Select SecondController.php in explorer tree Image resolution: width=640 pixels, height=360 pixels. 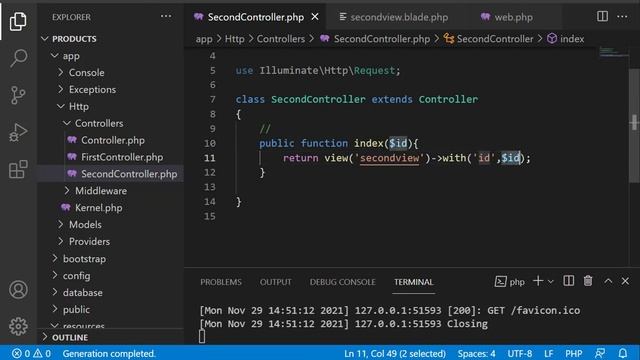click(110, 174)
